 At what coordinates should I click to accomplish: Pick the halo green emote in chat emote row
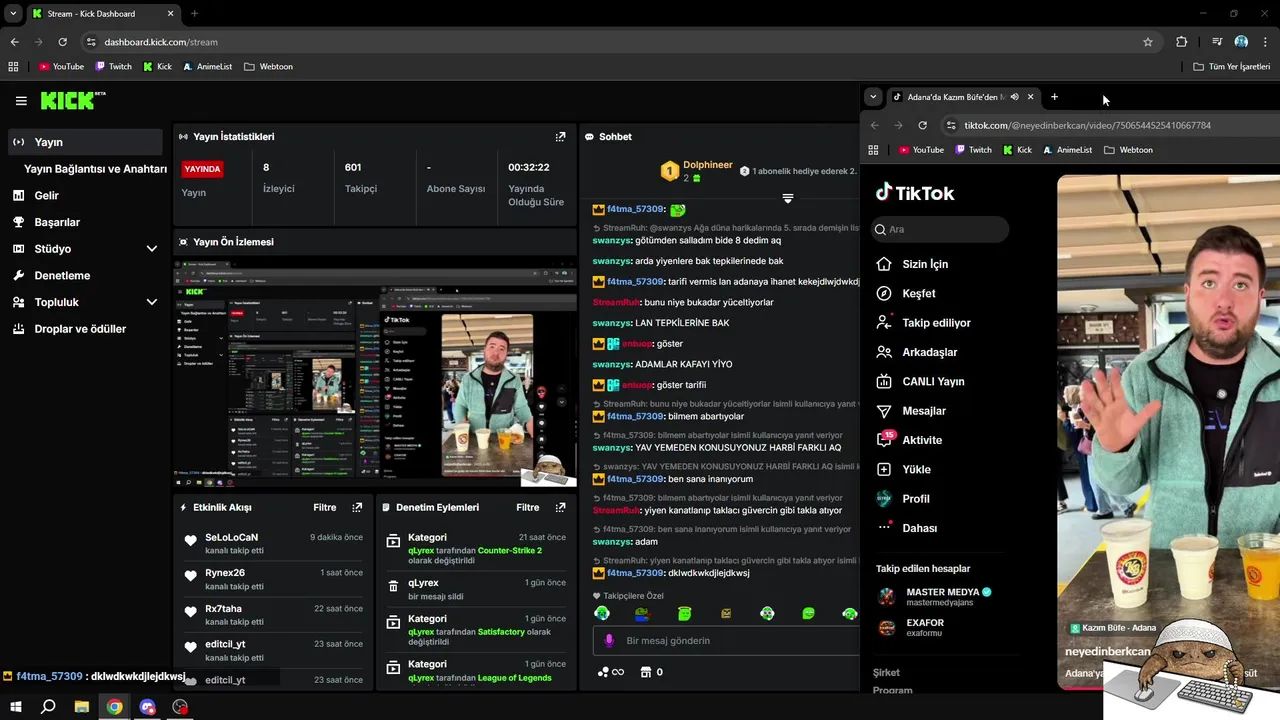pos(684,613)
